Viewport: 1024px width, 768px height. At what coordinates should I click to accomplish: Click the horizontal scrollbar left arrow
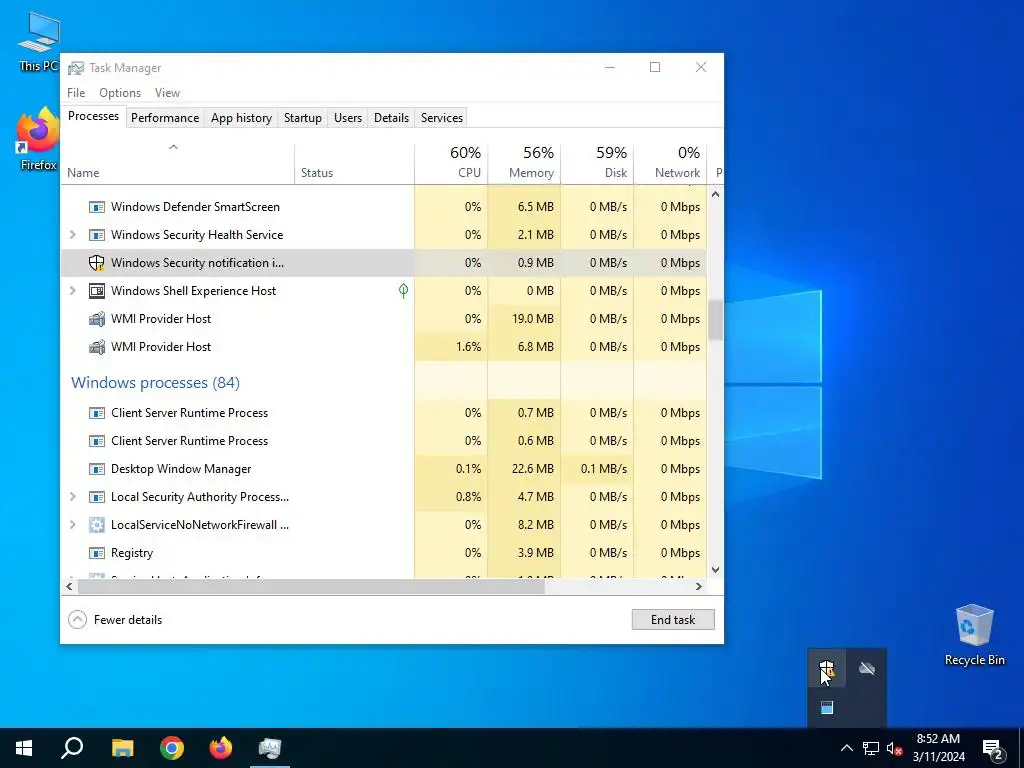click(x=69, y=586)
